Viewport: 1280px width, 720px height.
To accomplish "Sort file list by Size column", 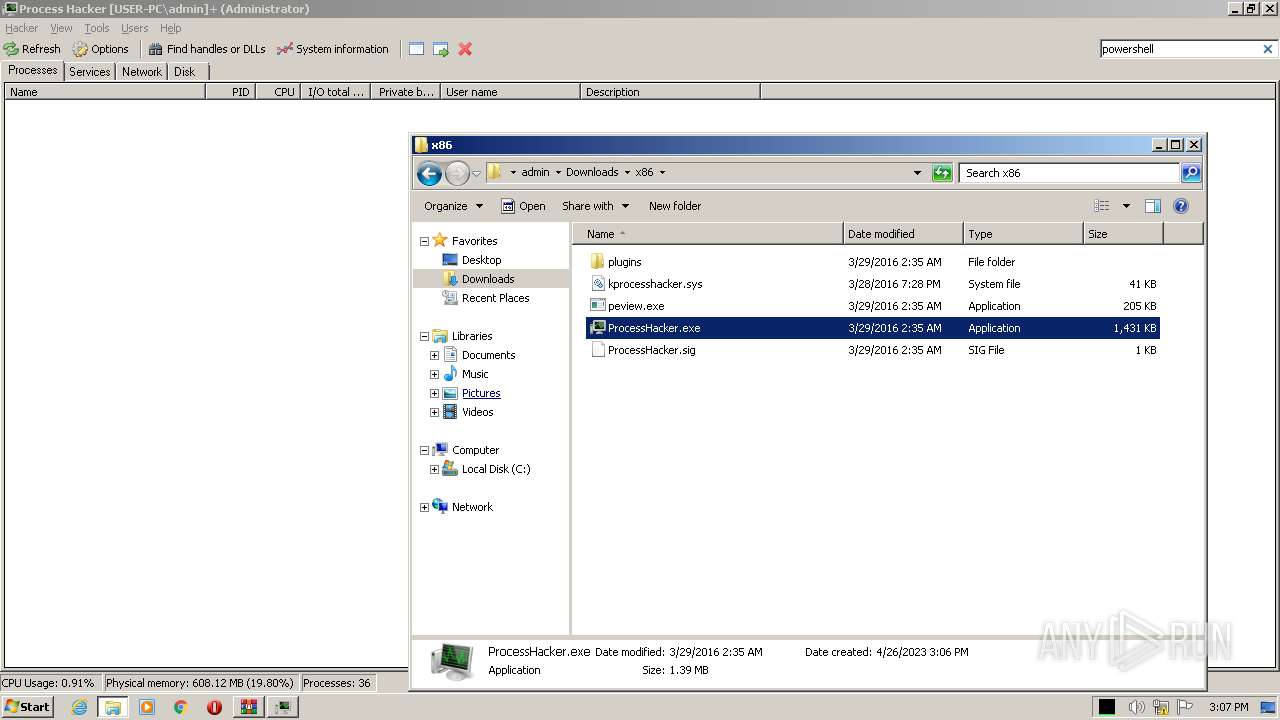I will point(1124,234).
